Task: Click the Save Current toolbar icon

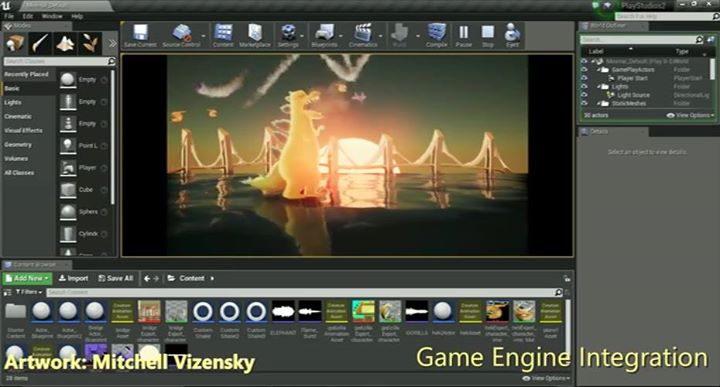Action: 140,35
